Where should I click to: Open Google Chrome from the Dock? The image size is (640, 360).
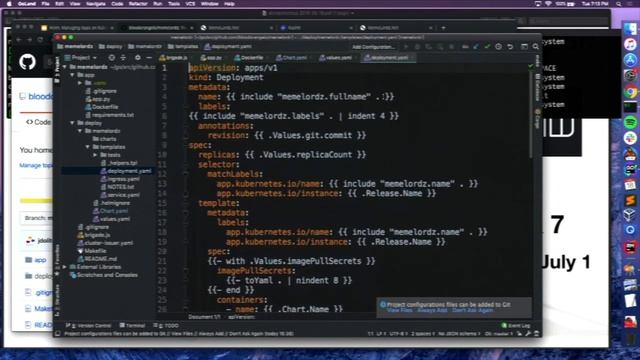(x=630, y=92)
